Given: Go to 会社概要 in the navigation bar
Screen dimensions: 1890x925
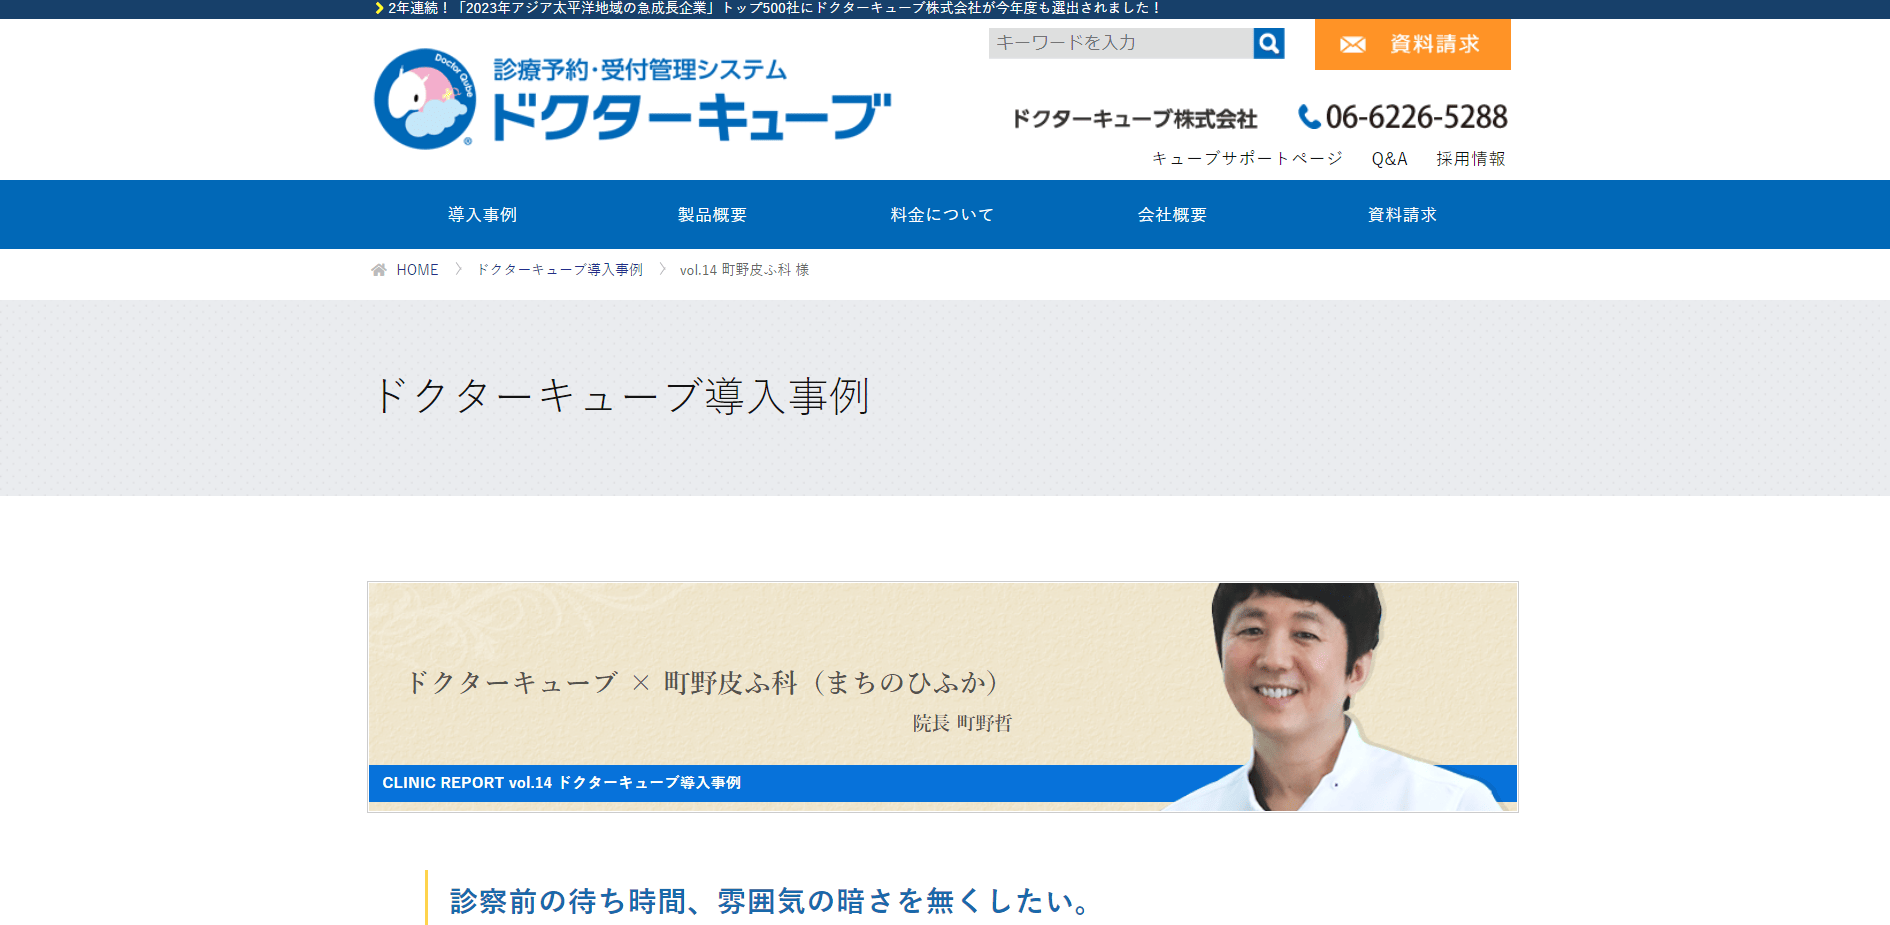Looking at the screenshot, I should point(1172,215).
